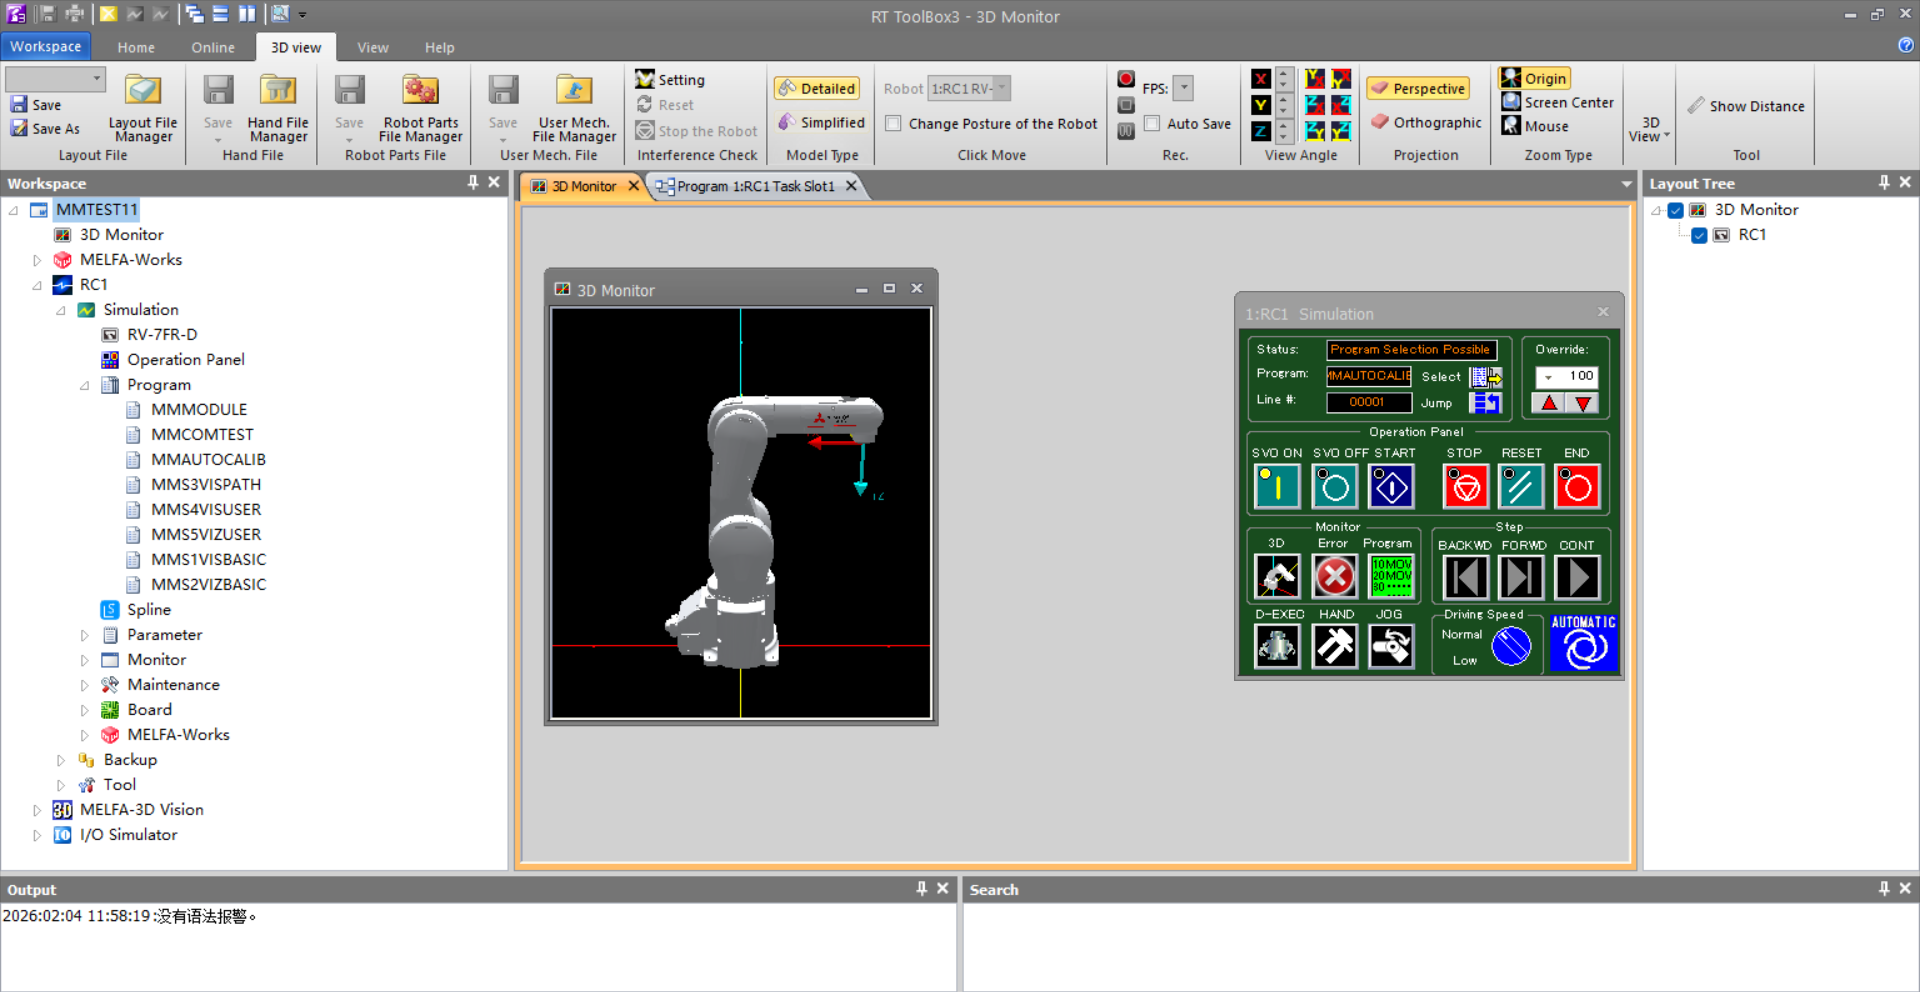Select Detailed model type
1920x992 pixels.
[818, 88]
